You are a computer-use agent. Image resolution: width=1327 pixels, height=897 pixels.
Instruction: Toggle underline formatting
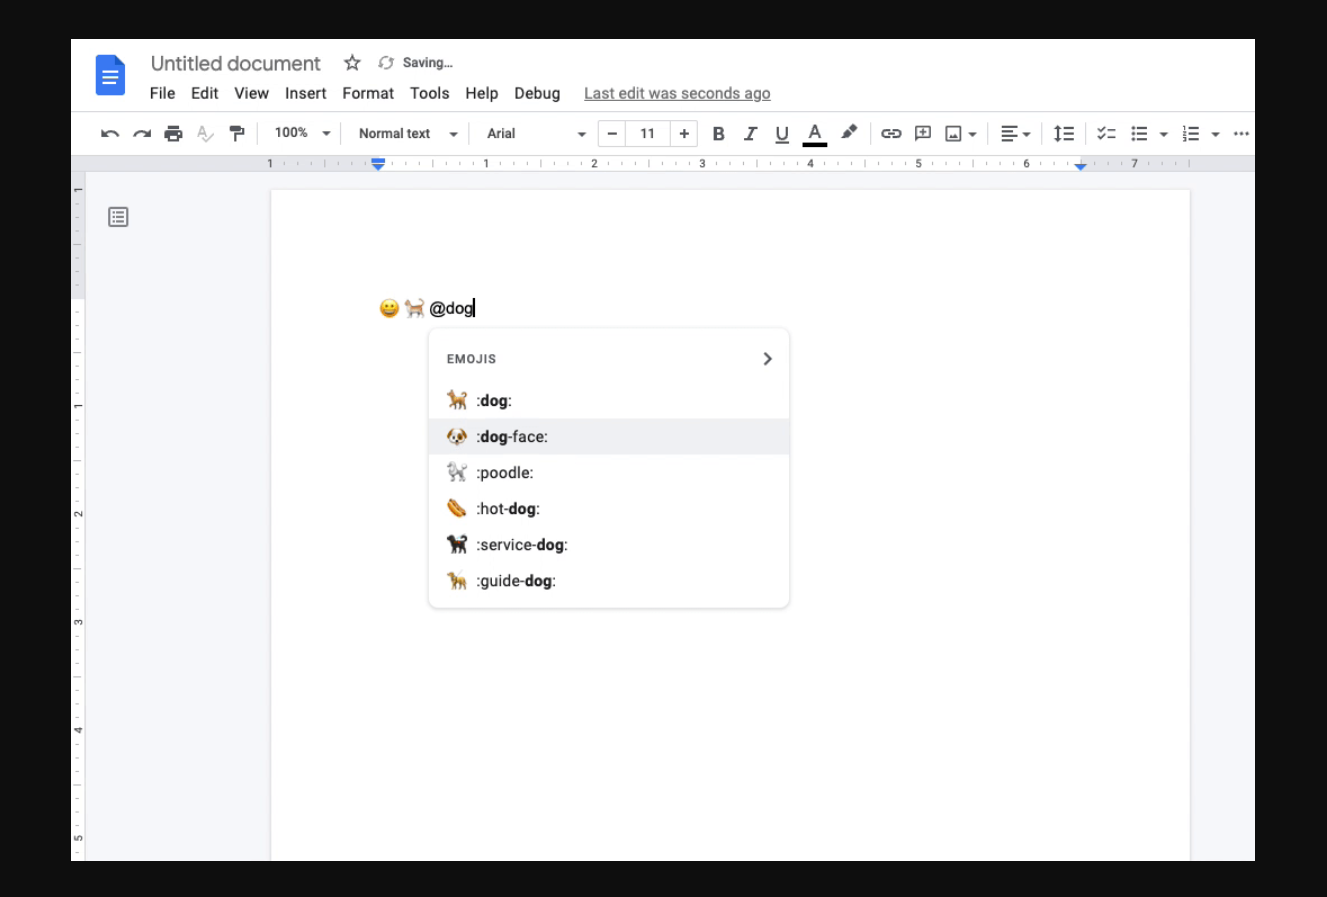point(782,134)
